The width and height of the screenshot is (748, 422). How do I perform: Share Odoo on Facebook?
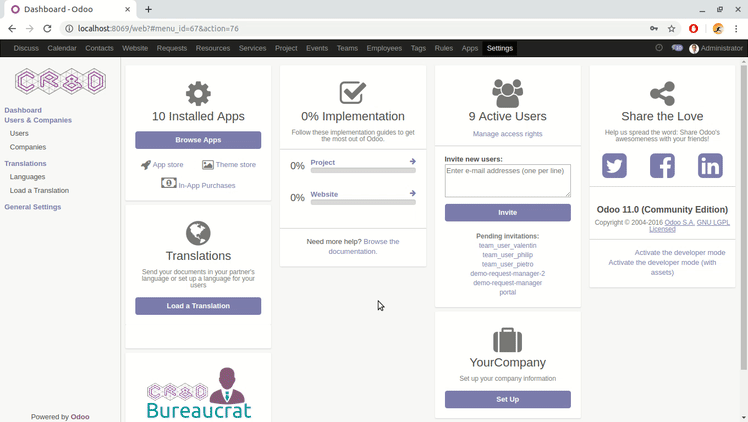point(662,165)
